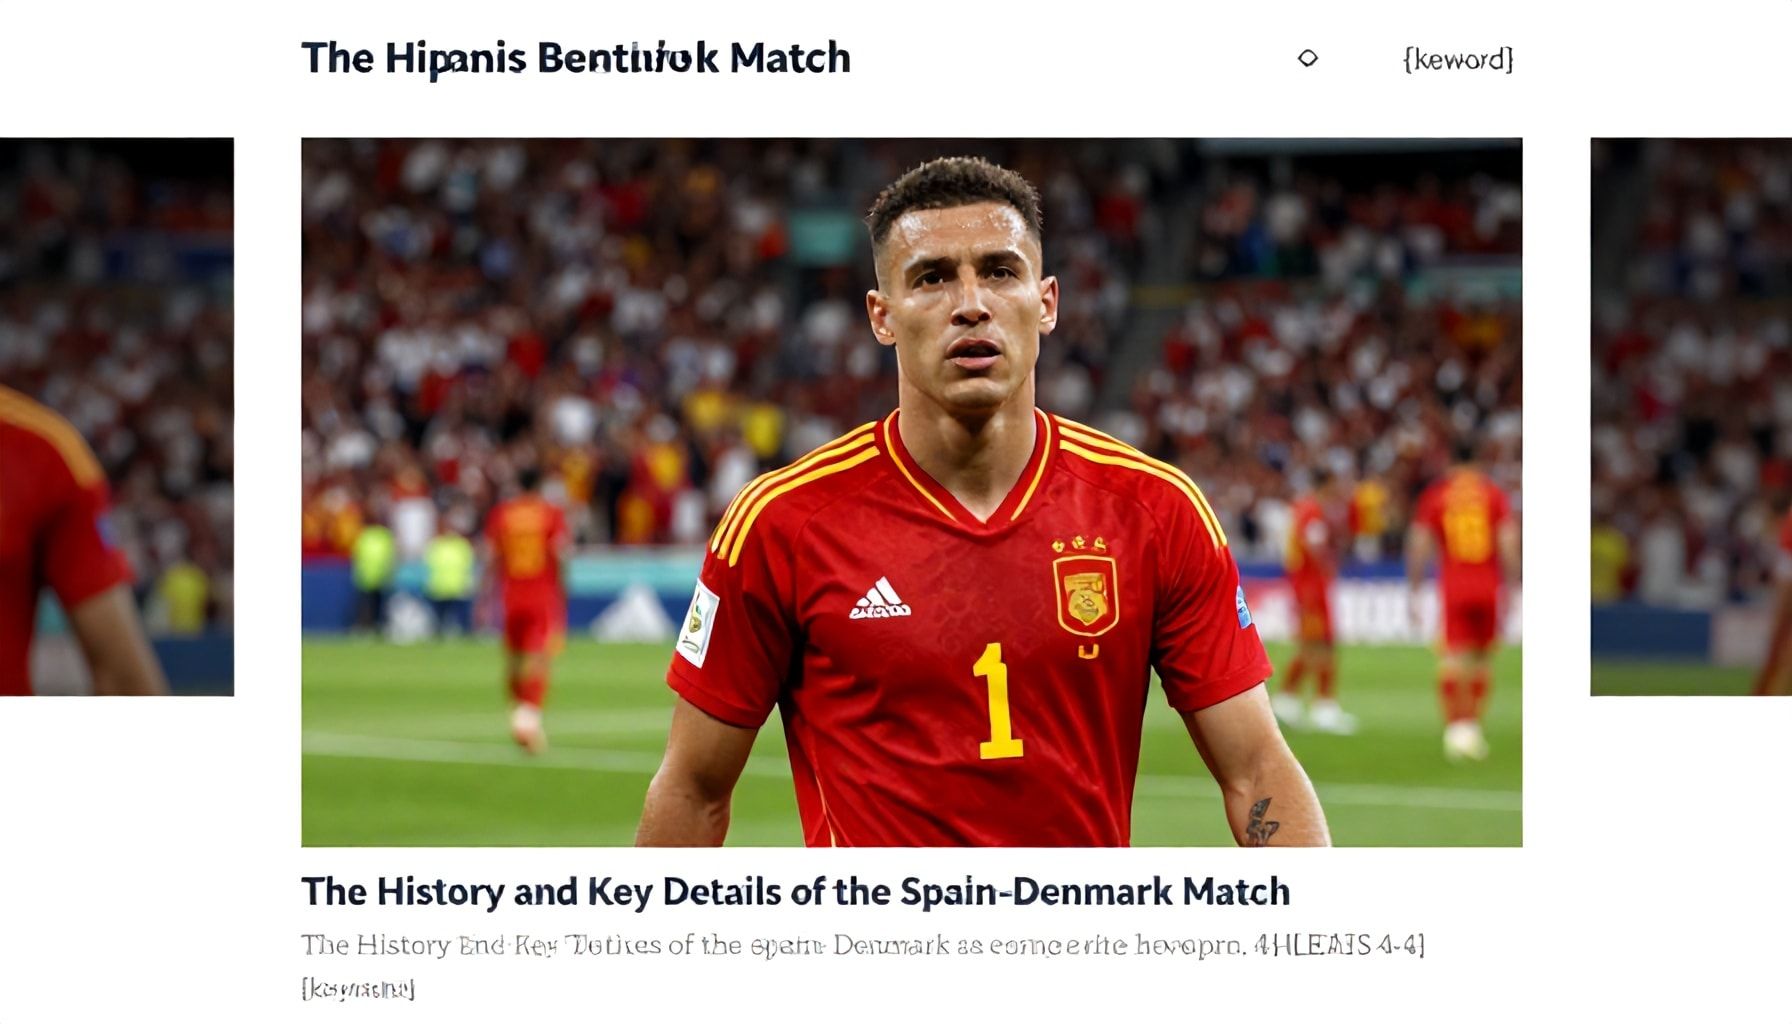Click the blurred red-shirt player left of the main player
1792x1024 pixels.
pos(527,606)
